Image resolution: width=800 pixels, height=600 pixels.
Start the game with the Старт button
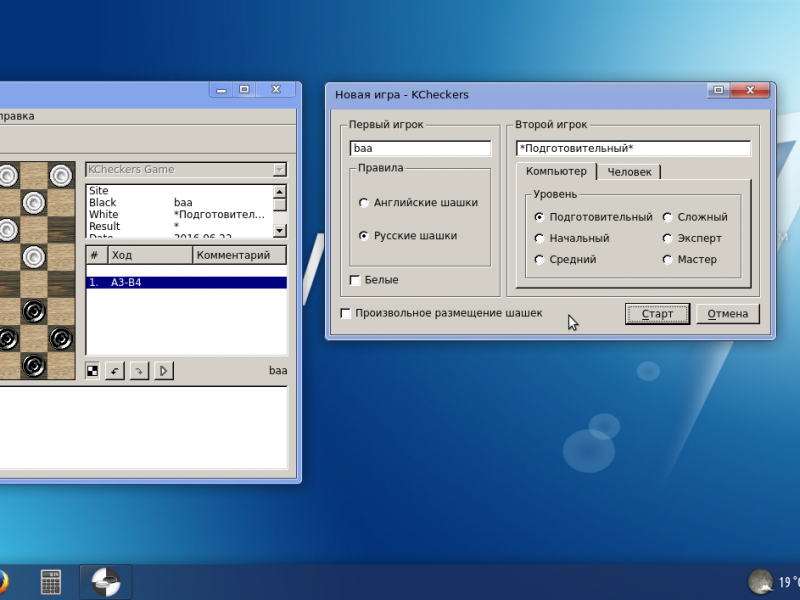click(x=657, y=314)
